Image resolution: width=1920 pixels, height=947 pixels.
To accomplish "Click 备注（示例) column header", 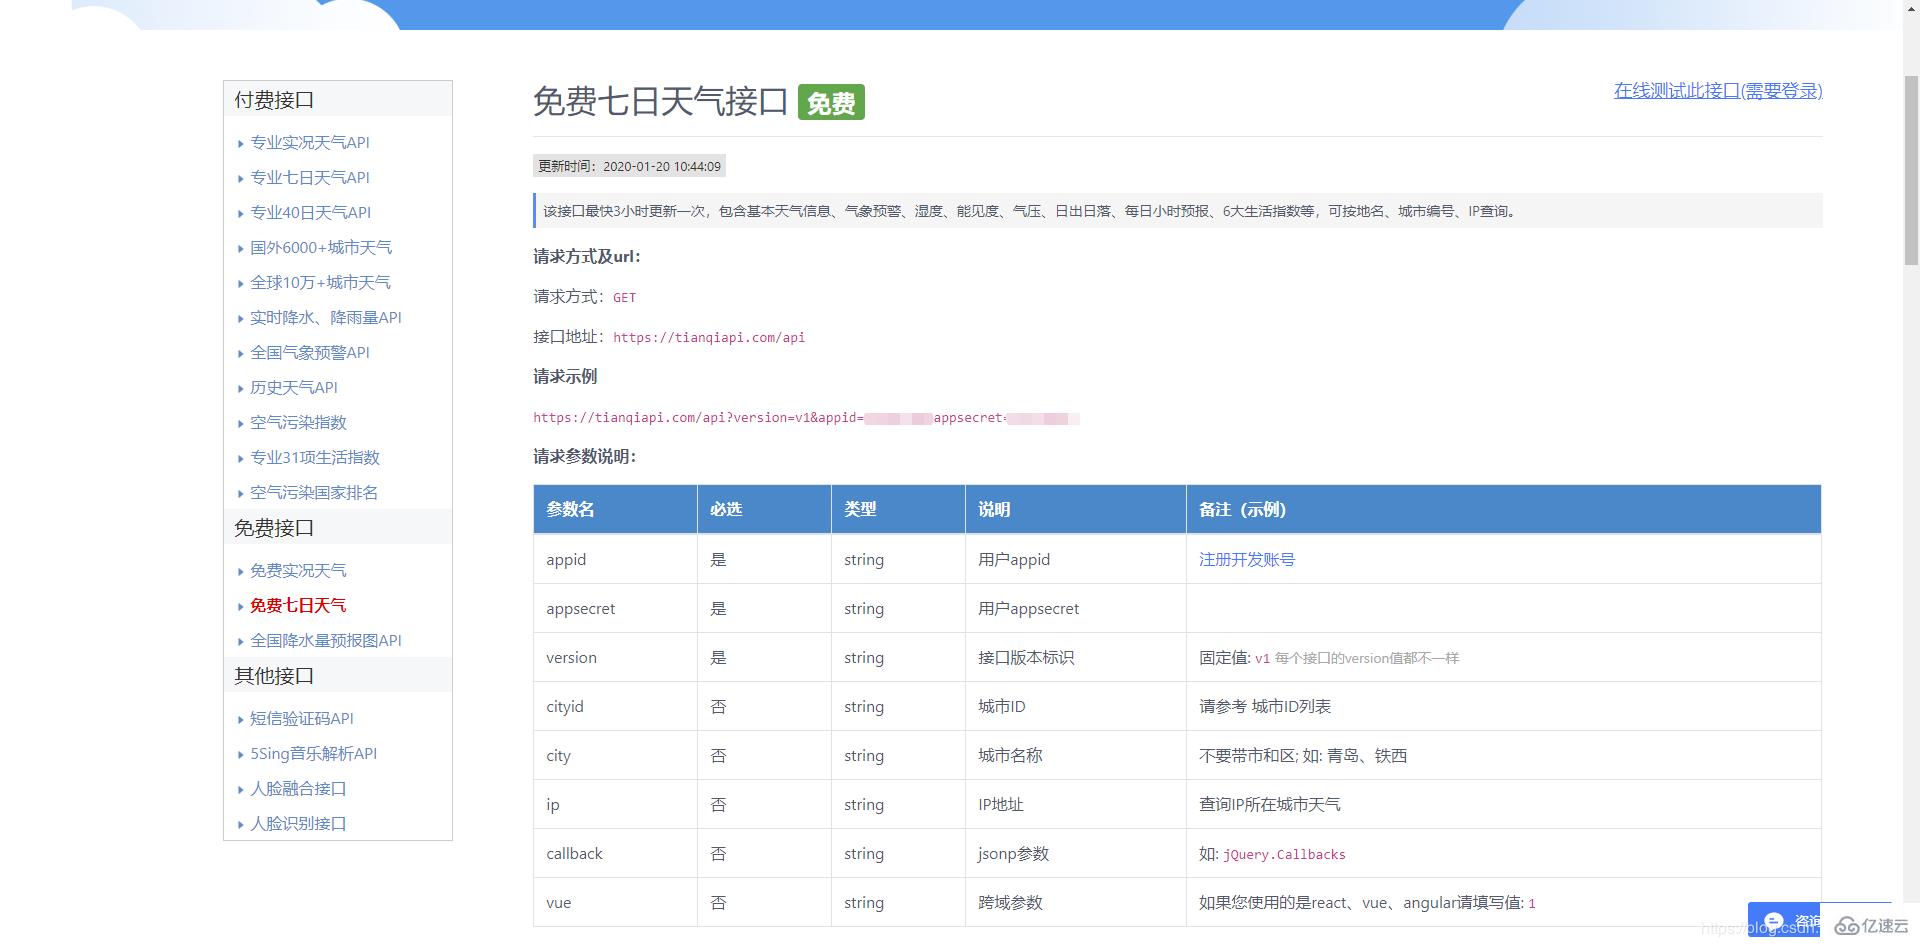I will tap(1503, 509).
